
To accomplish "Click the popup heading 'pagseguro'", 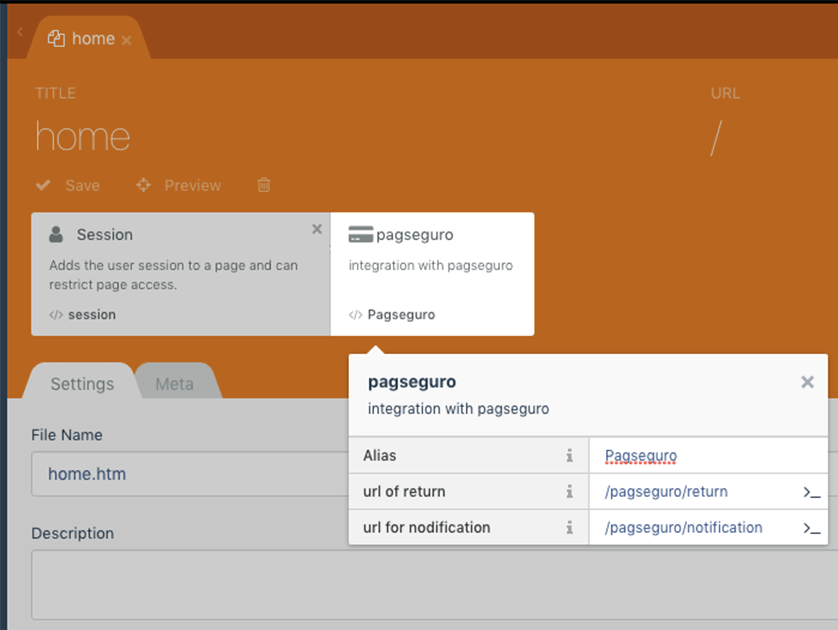I will point(412,382).
